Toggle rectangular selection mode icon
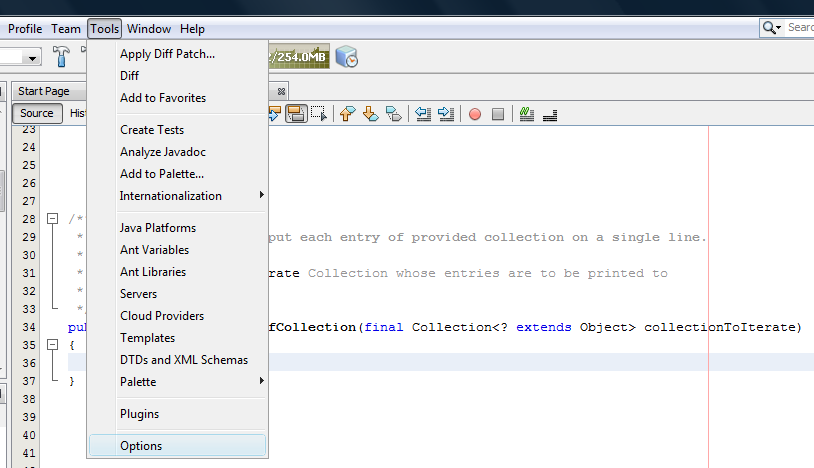The height and width of the screenshot is (468, 814). click(319, 114)
